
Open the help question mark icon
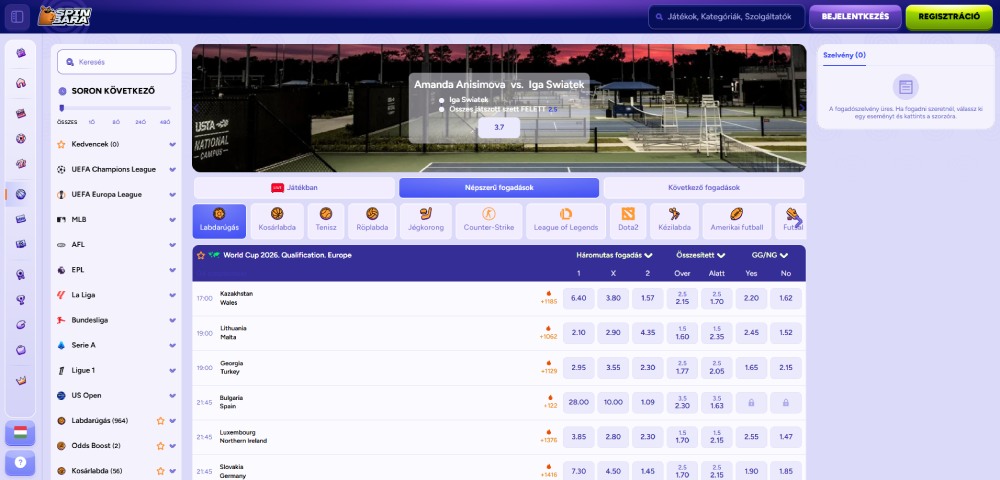click(20, 464)
